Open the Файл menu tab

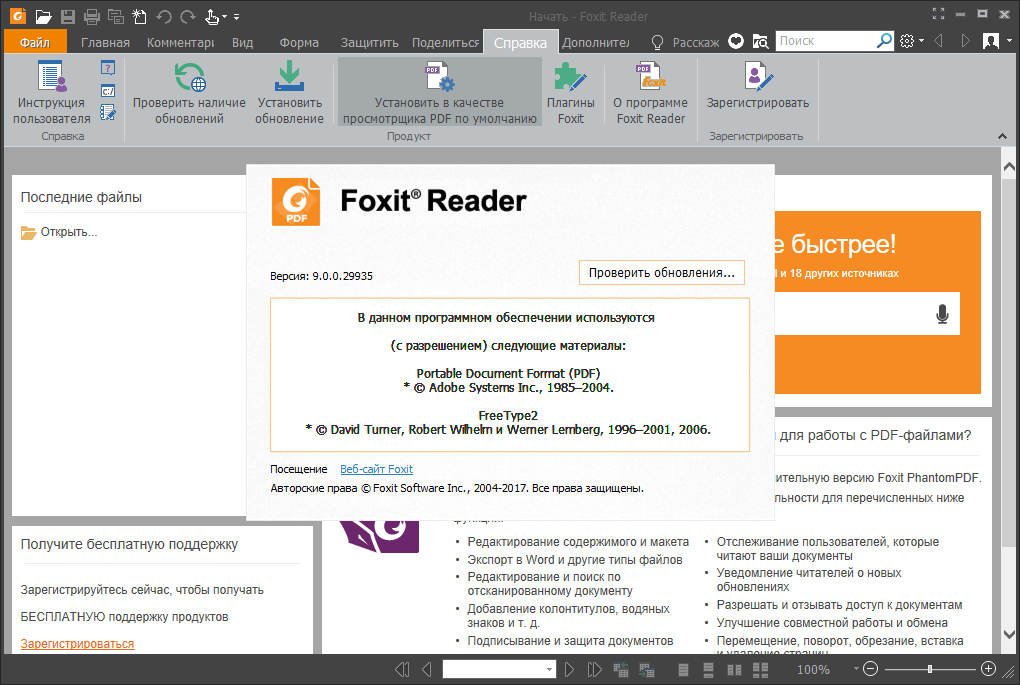[x=35, y=43]
